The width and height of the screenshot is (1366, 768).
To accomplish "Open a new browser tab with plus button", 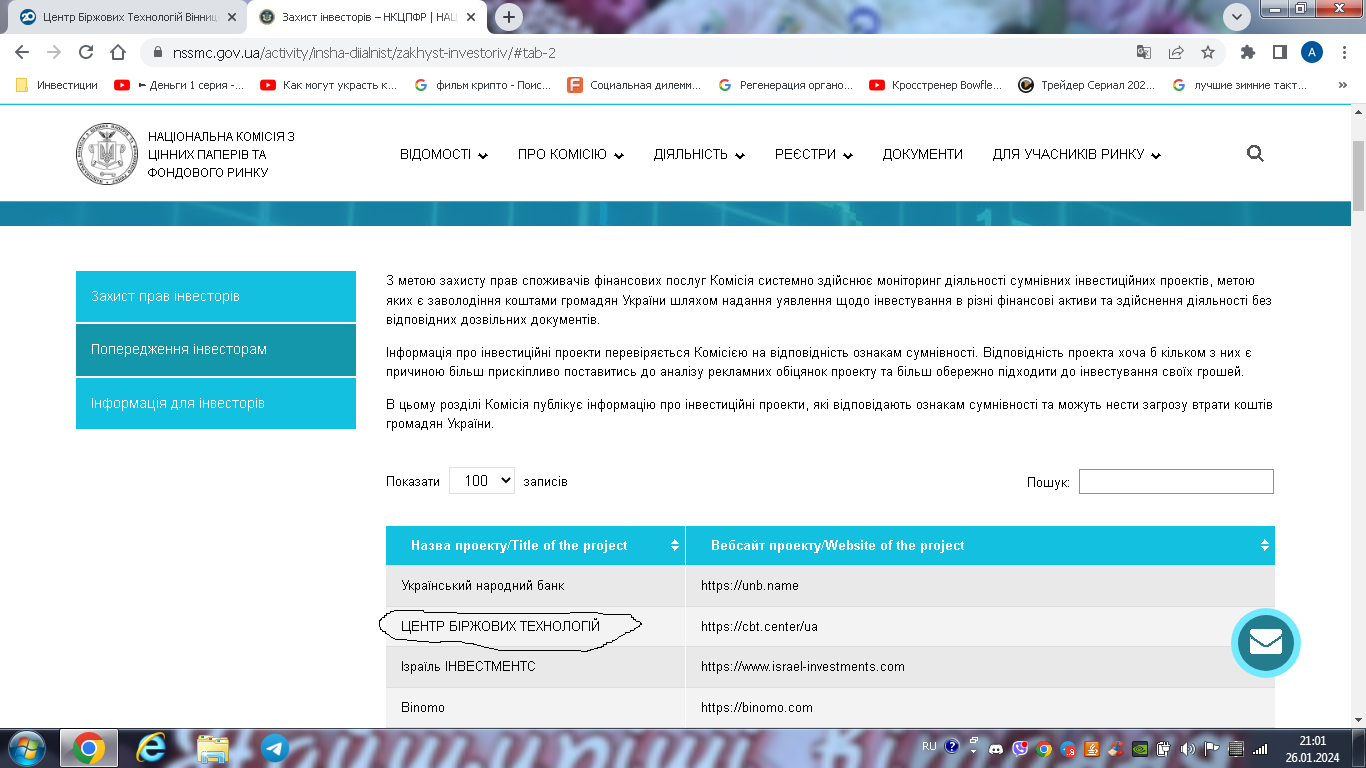I will 509,17.
